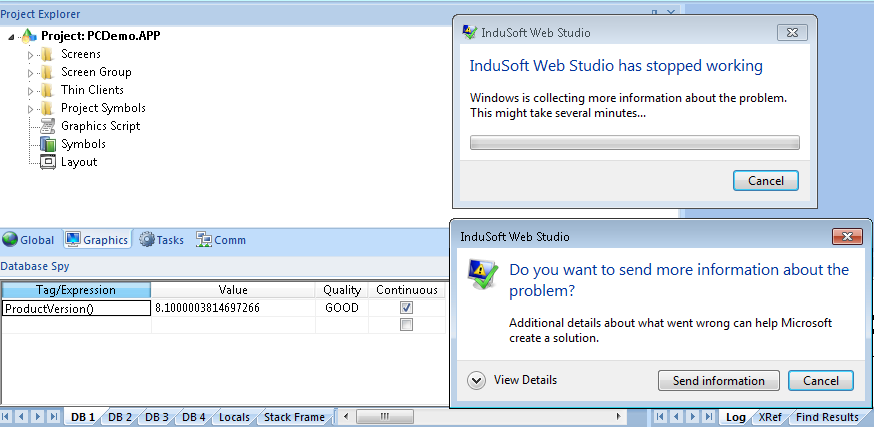Click the Project Symbols folder icon
Image resolution: width=874 pixels, height=427 pixels.
click(x=46, y=108)
